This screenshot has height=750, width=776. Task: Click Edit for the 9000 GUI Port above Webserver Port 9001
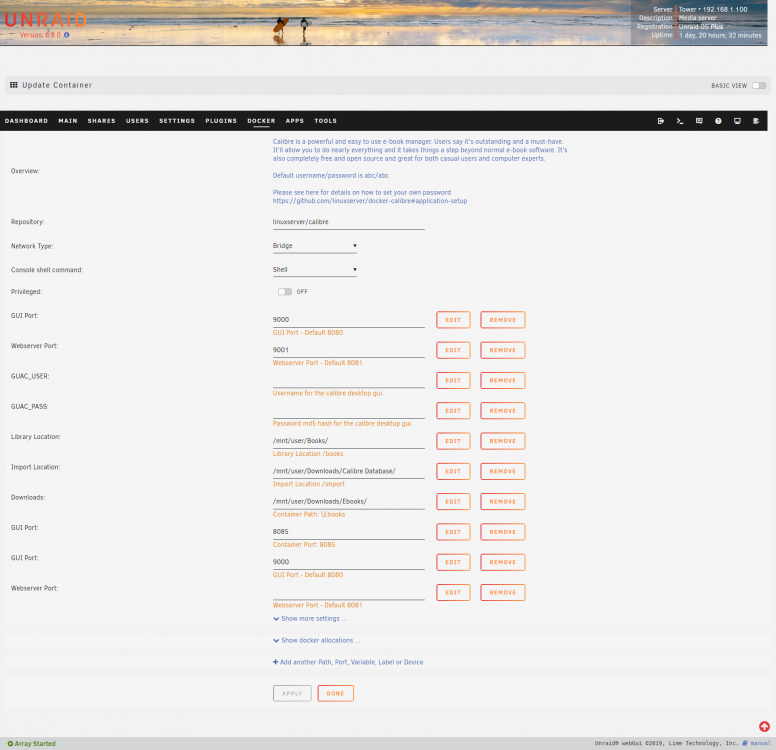click(x=453, y=320)
